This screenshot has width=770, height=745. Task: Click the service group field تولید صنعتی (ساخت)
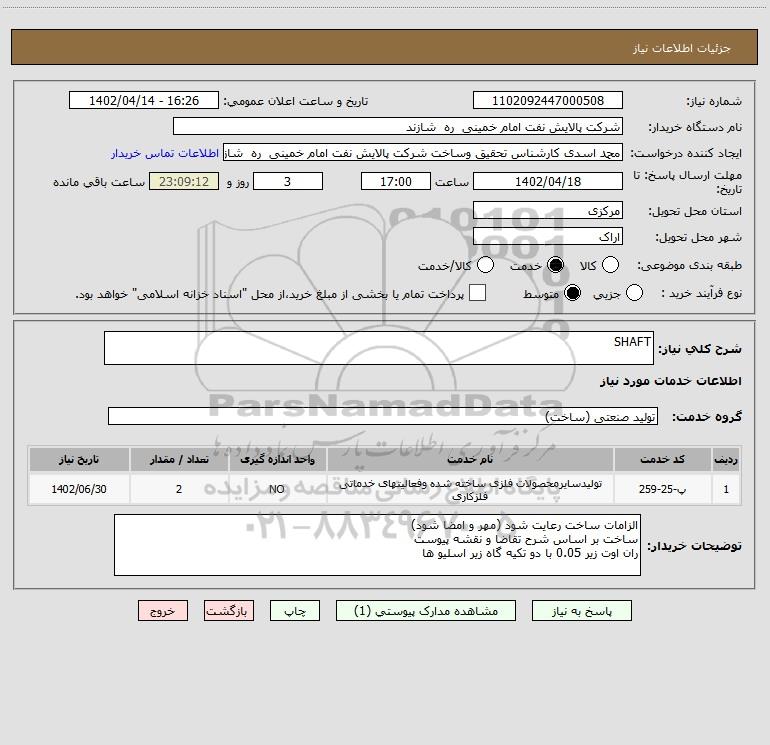coord(383,416)
